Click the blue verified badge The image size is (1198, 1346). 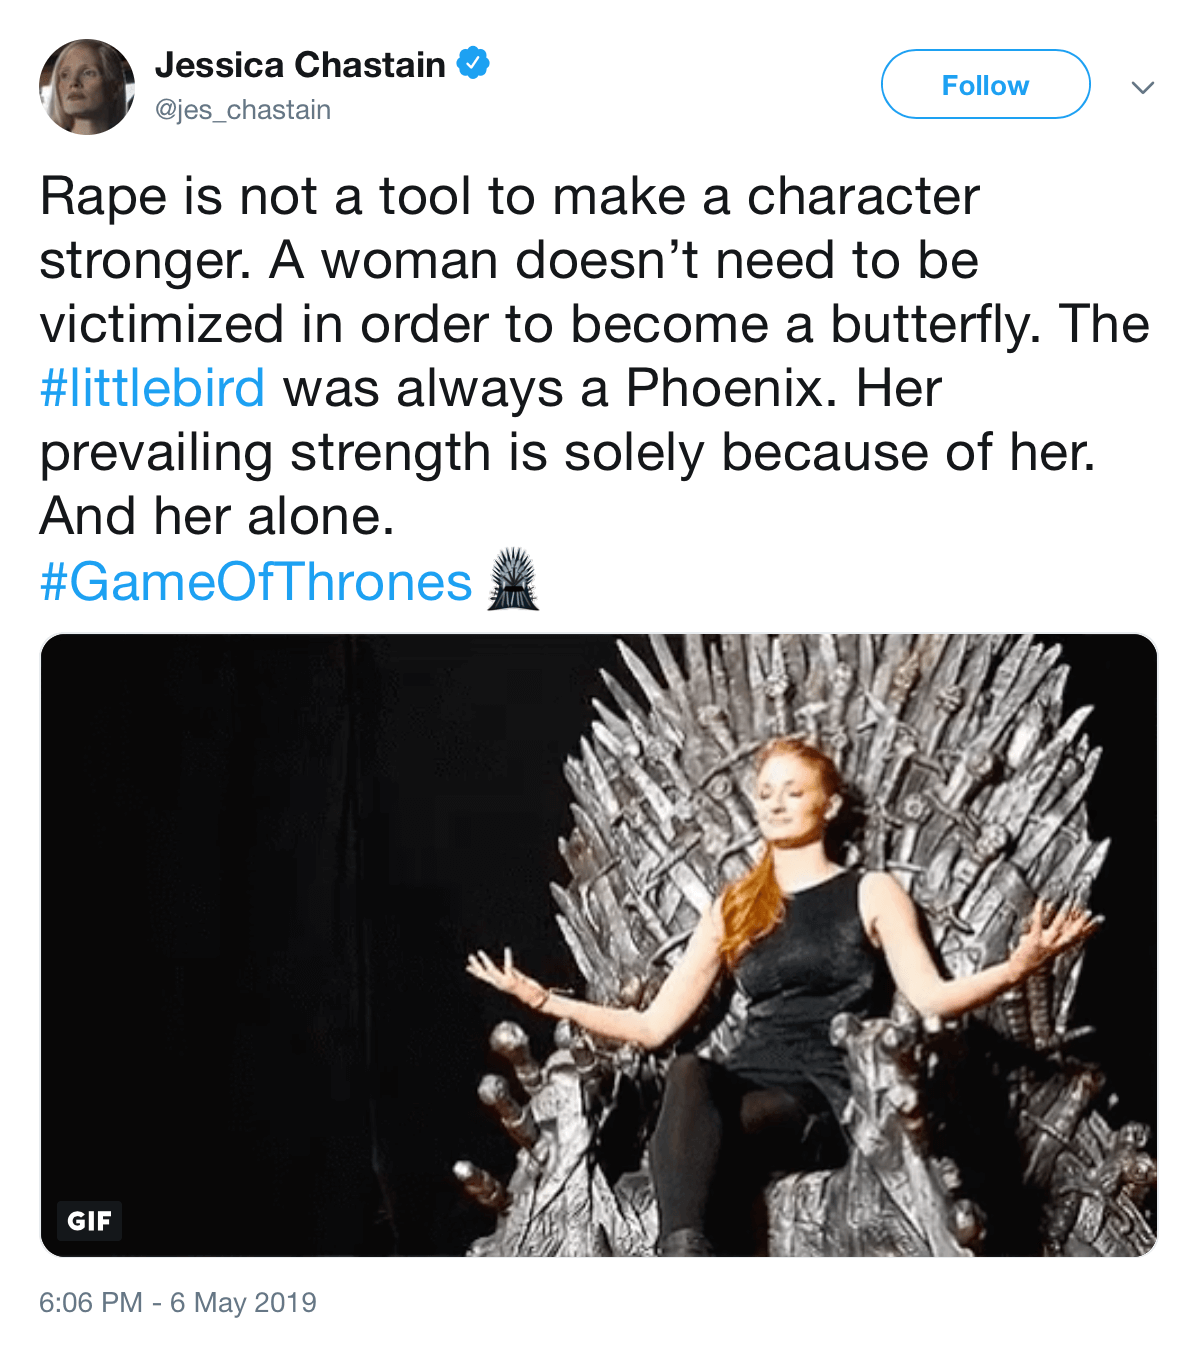[x=473, y=64]
